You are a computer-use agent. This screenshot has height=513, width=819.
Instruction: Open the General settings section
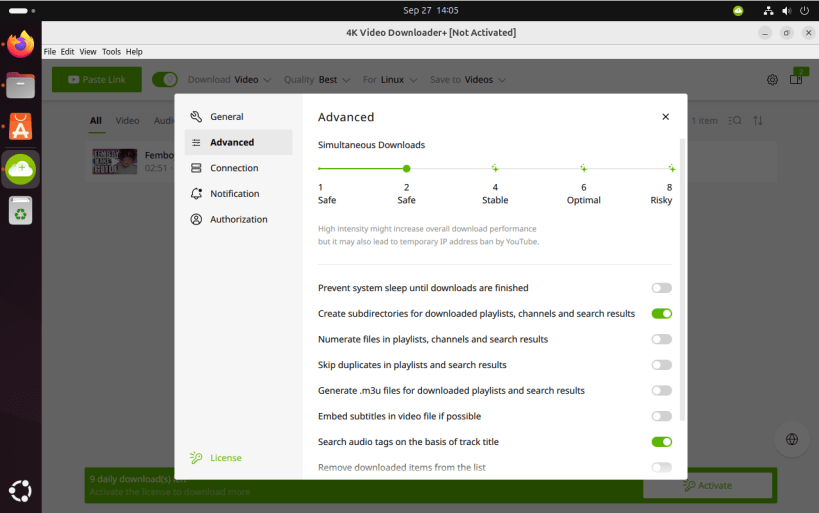pos(238,116)
